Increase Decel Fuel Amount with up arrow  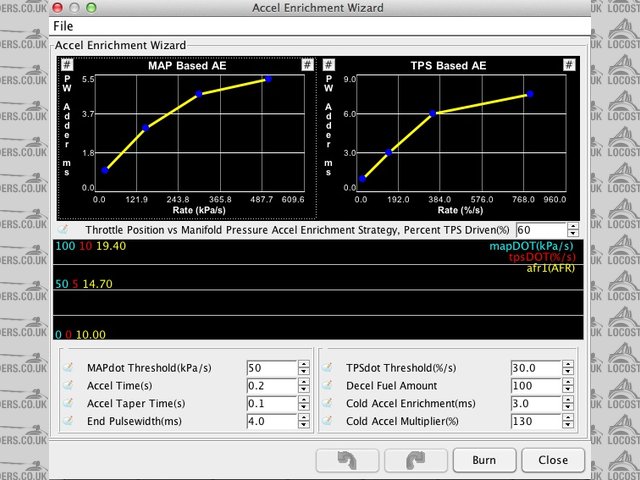coord(568,382)
